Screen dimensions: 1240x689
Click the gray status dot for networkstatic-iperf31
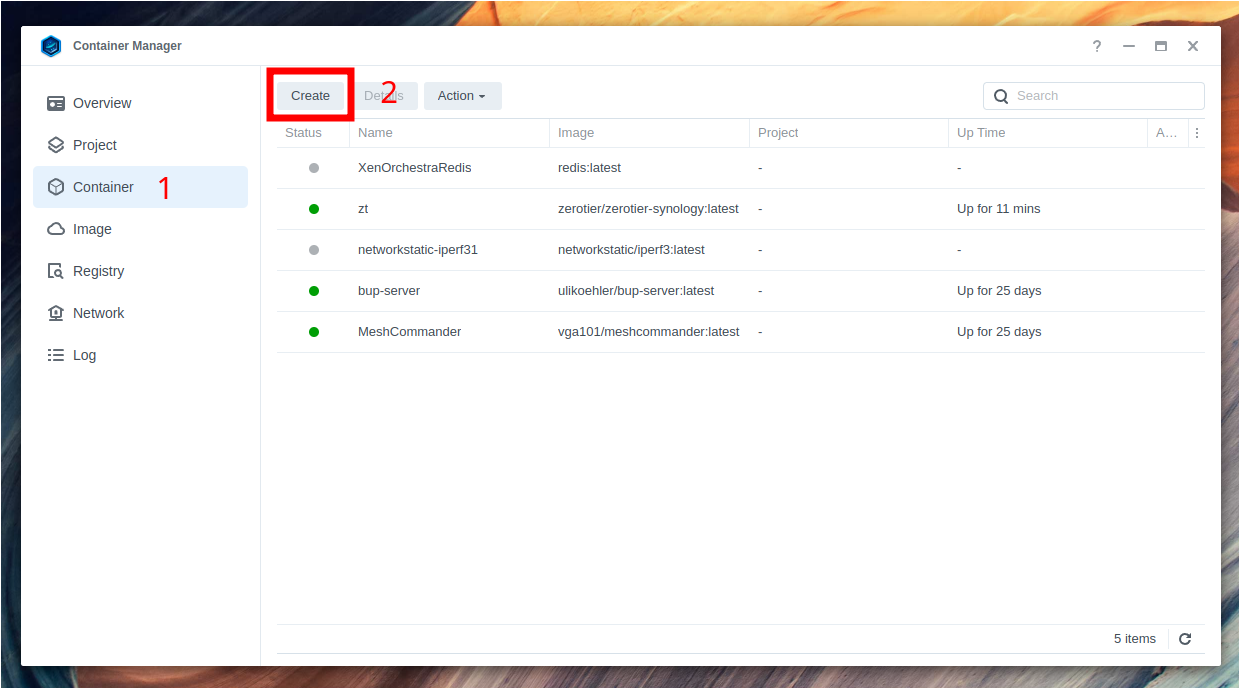[314, 250]
